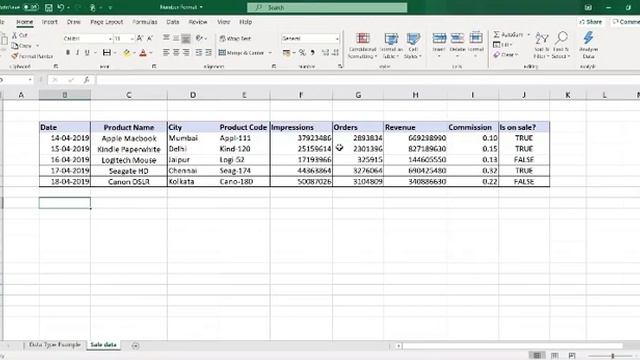The image size is (640, 360).
Task: Click the Comma Style icon
Action: [x=312, y=52]
